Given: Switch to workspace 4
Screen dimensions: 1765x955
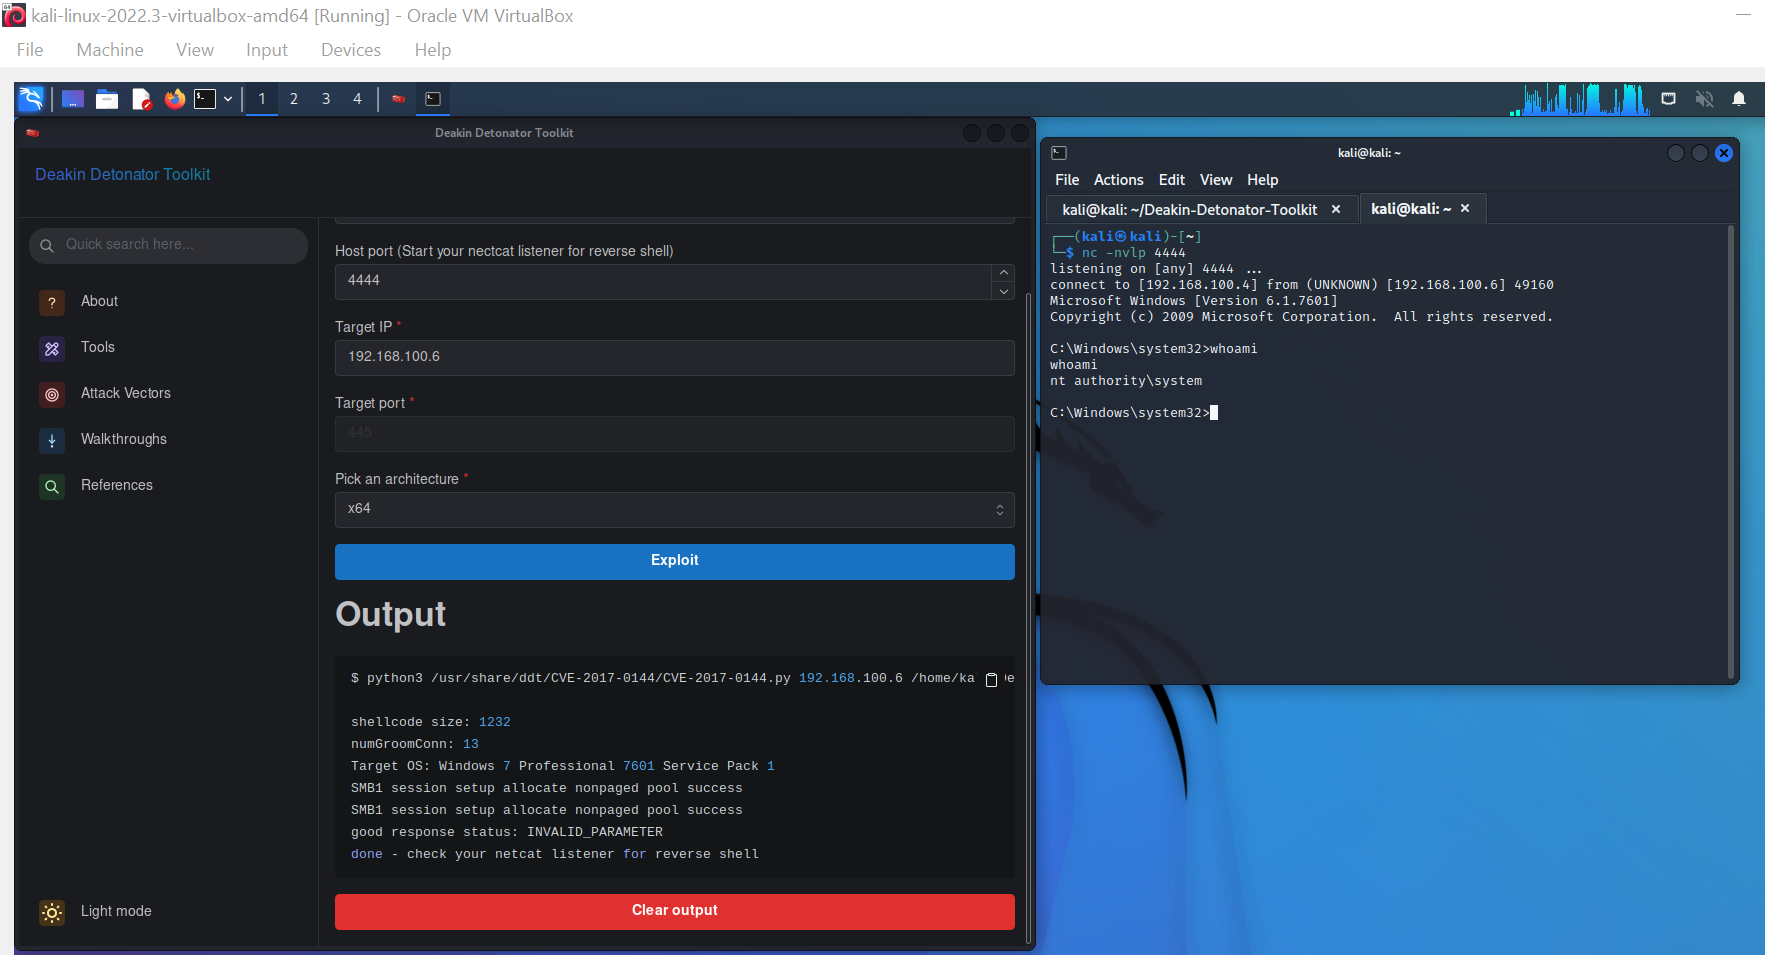Looking at the screenshot, I should [x=357, y=99].
